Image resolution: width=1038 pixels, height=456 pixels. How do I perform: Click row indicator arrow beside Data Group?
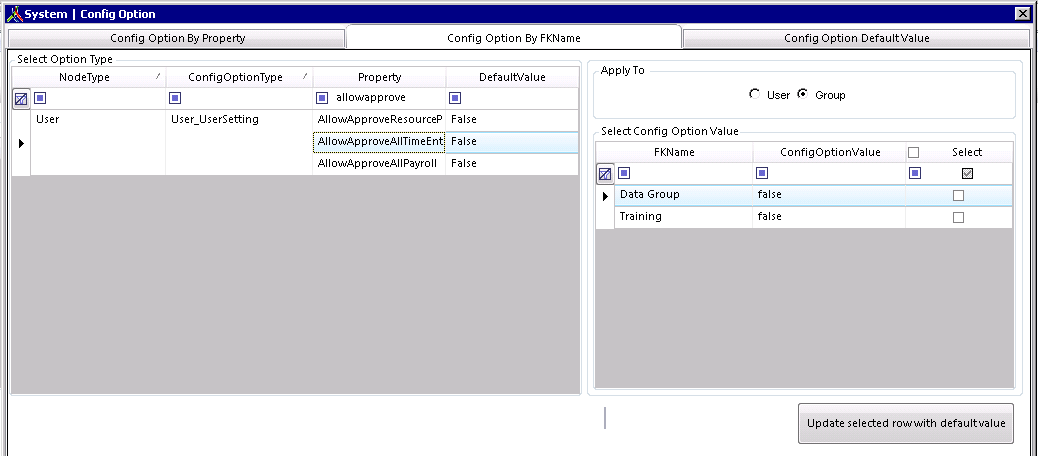pos(605,196)
